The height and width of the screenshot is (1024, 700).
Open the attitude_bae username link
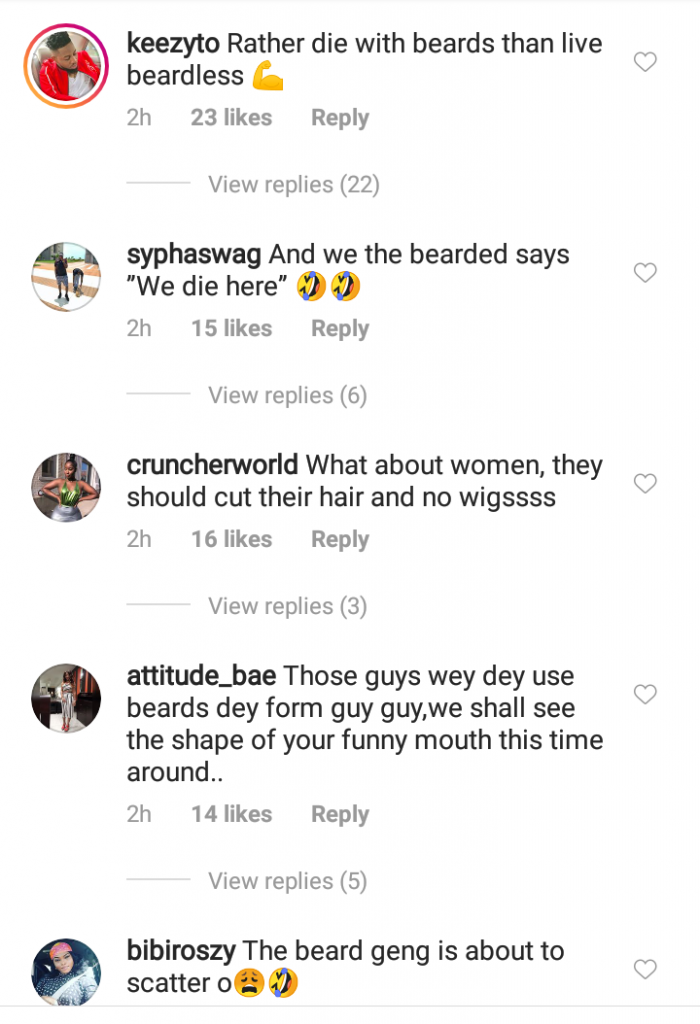202,676
